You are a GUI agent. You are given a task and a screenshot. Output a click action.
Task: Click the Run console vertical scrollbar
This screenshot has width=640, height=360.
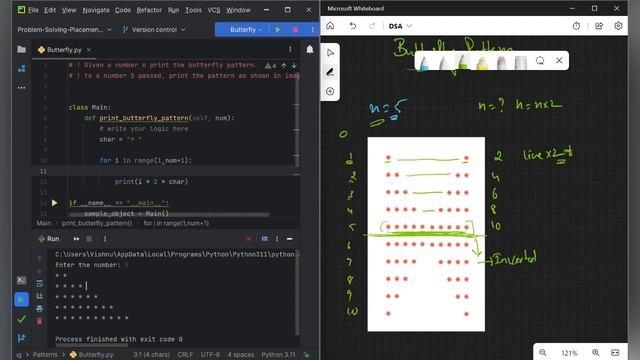click(x=297, y=292)
